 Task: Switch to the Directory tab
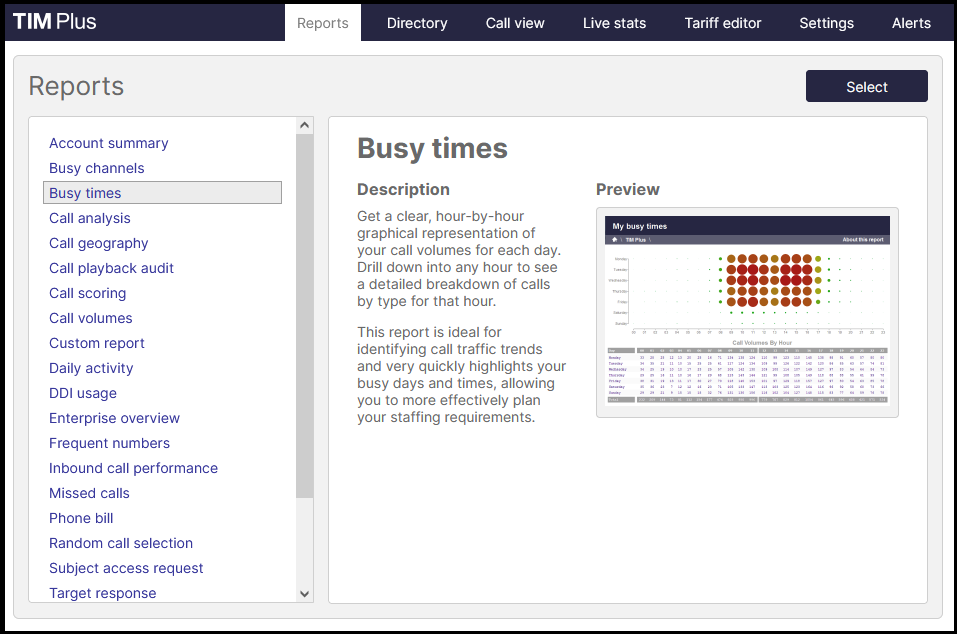point(416,23)
